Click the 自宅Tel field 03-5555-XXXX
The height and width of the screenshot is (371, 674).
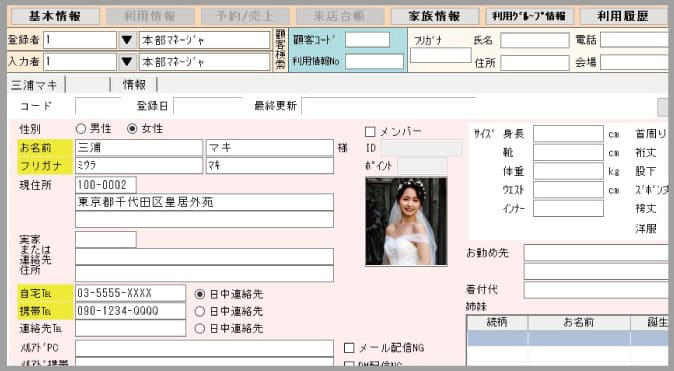tap(130, 293)
